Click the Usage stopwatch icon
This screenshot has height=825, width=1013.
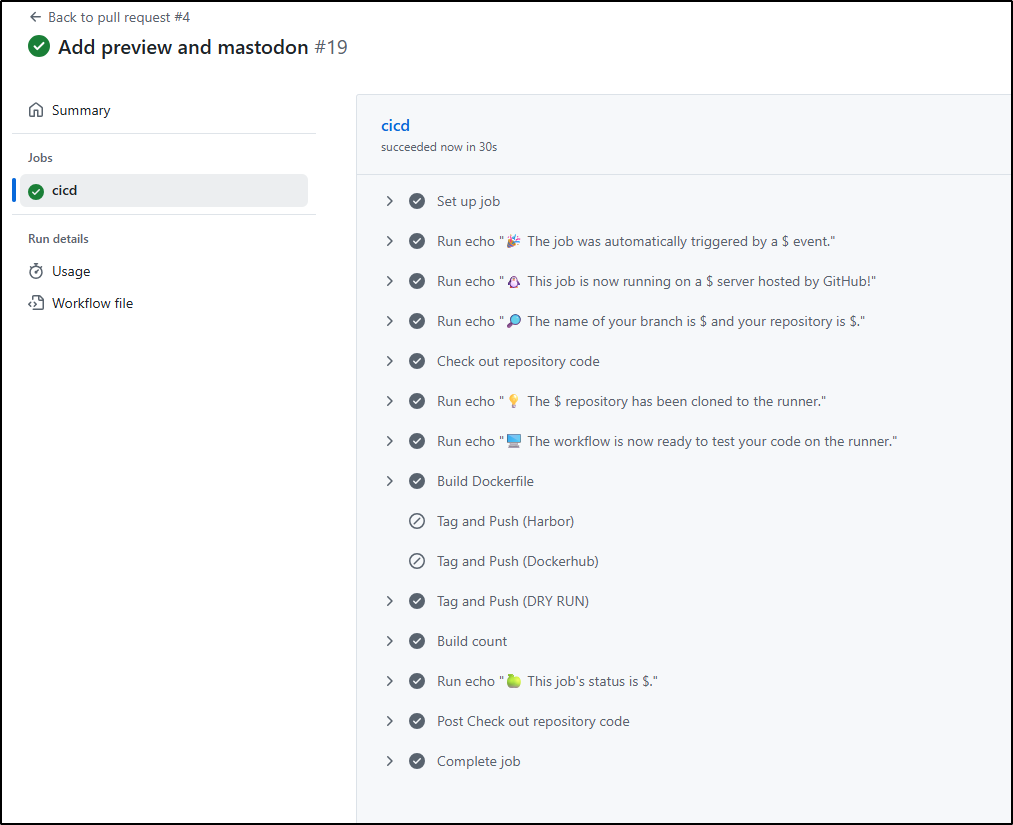[36, 271]
